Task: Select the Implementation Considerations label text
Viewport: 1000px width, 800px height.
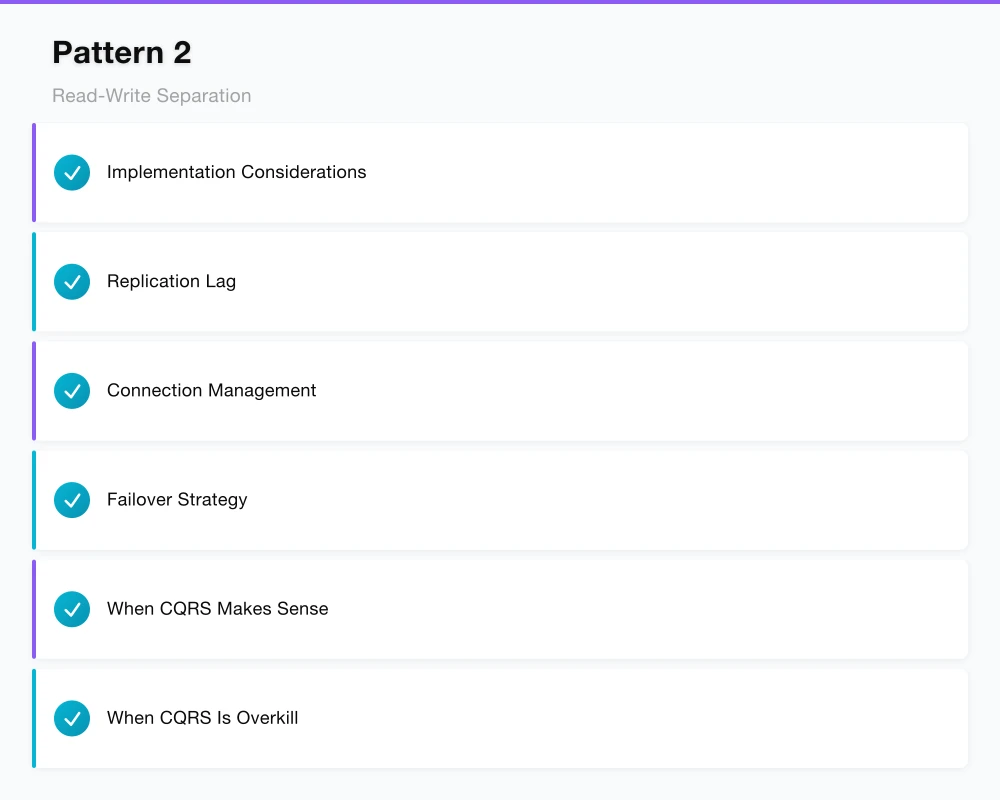Action: [236, 172]
